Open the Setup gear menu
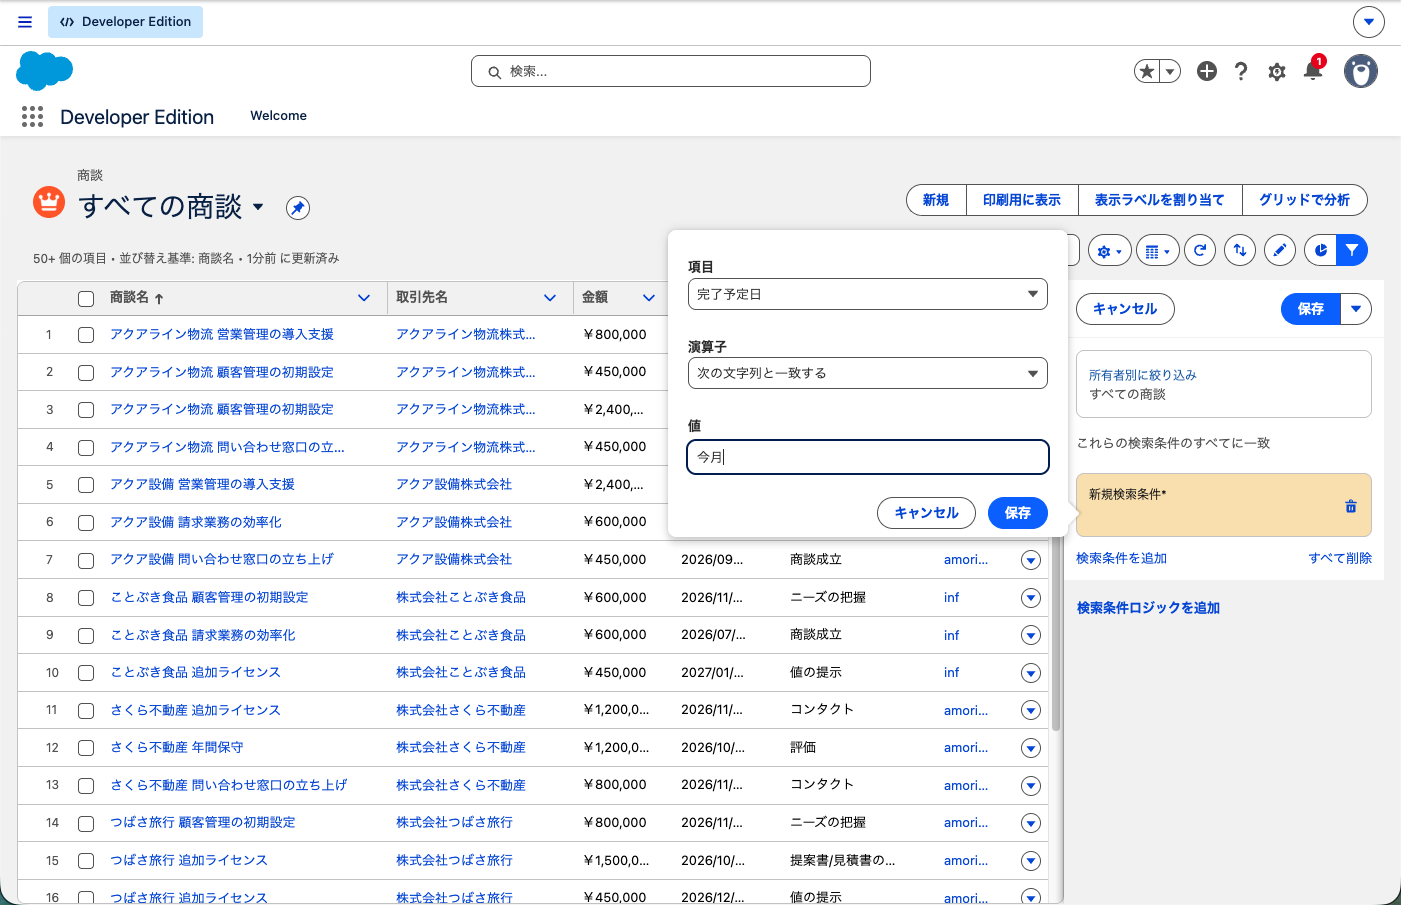This screenshot has height=905, width=1401. pyautogui.click(x=1277, y=71)
